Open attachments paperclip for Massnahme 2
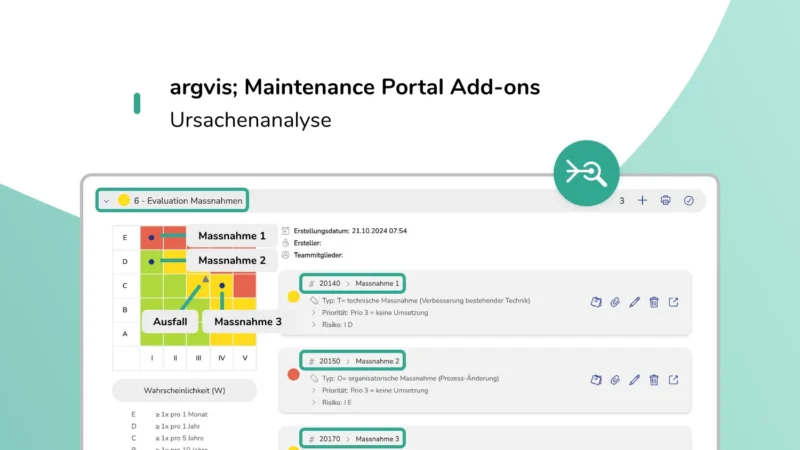This screenshot has width=800, height=450. 615,380
